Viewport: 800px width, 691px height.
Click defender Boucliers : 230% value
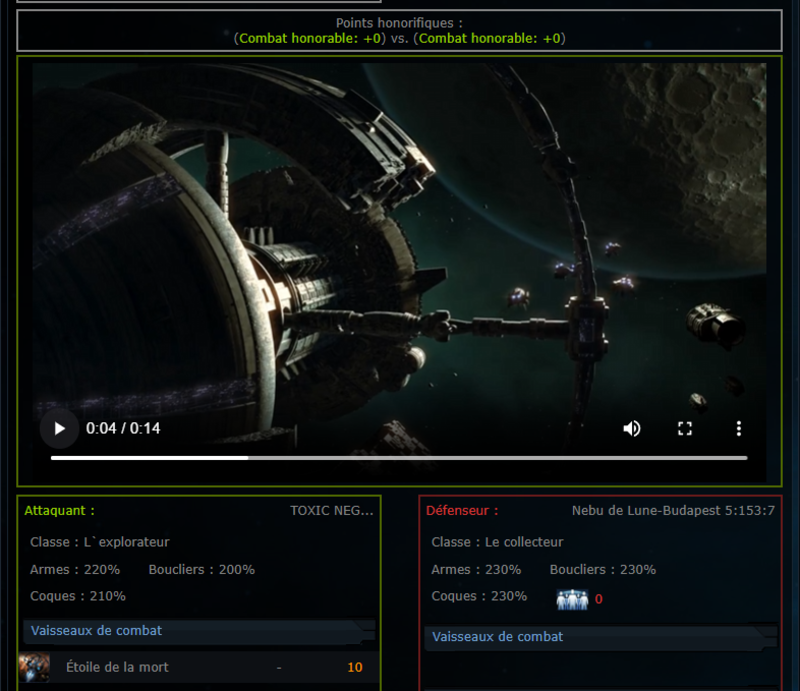603,570
